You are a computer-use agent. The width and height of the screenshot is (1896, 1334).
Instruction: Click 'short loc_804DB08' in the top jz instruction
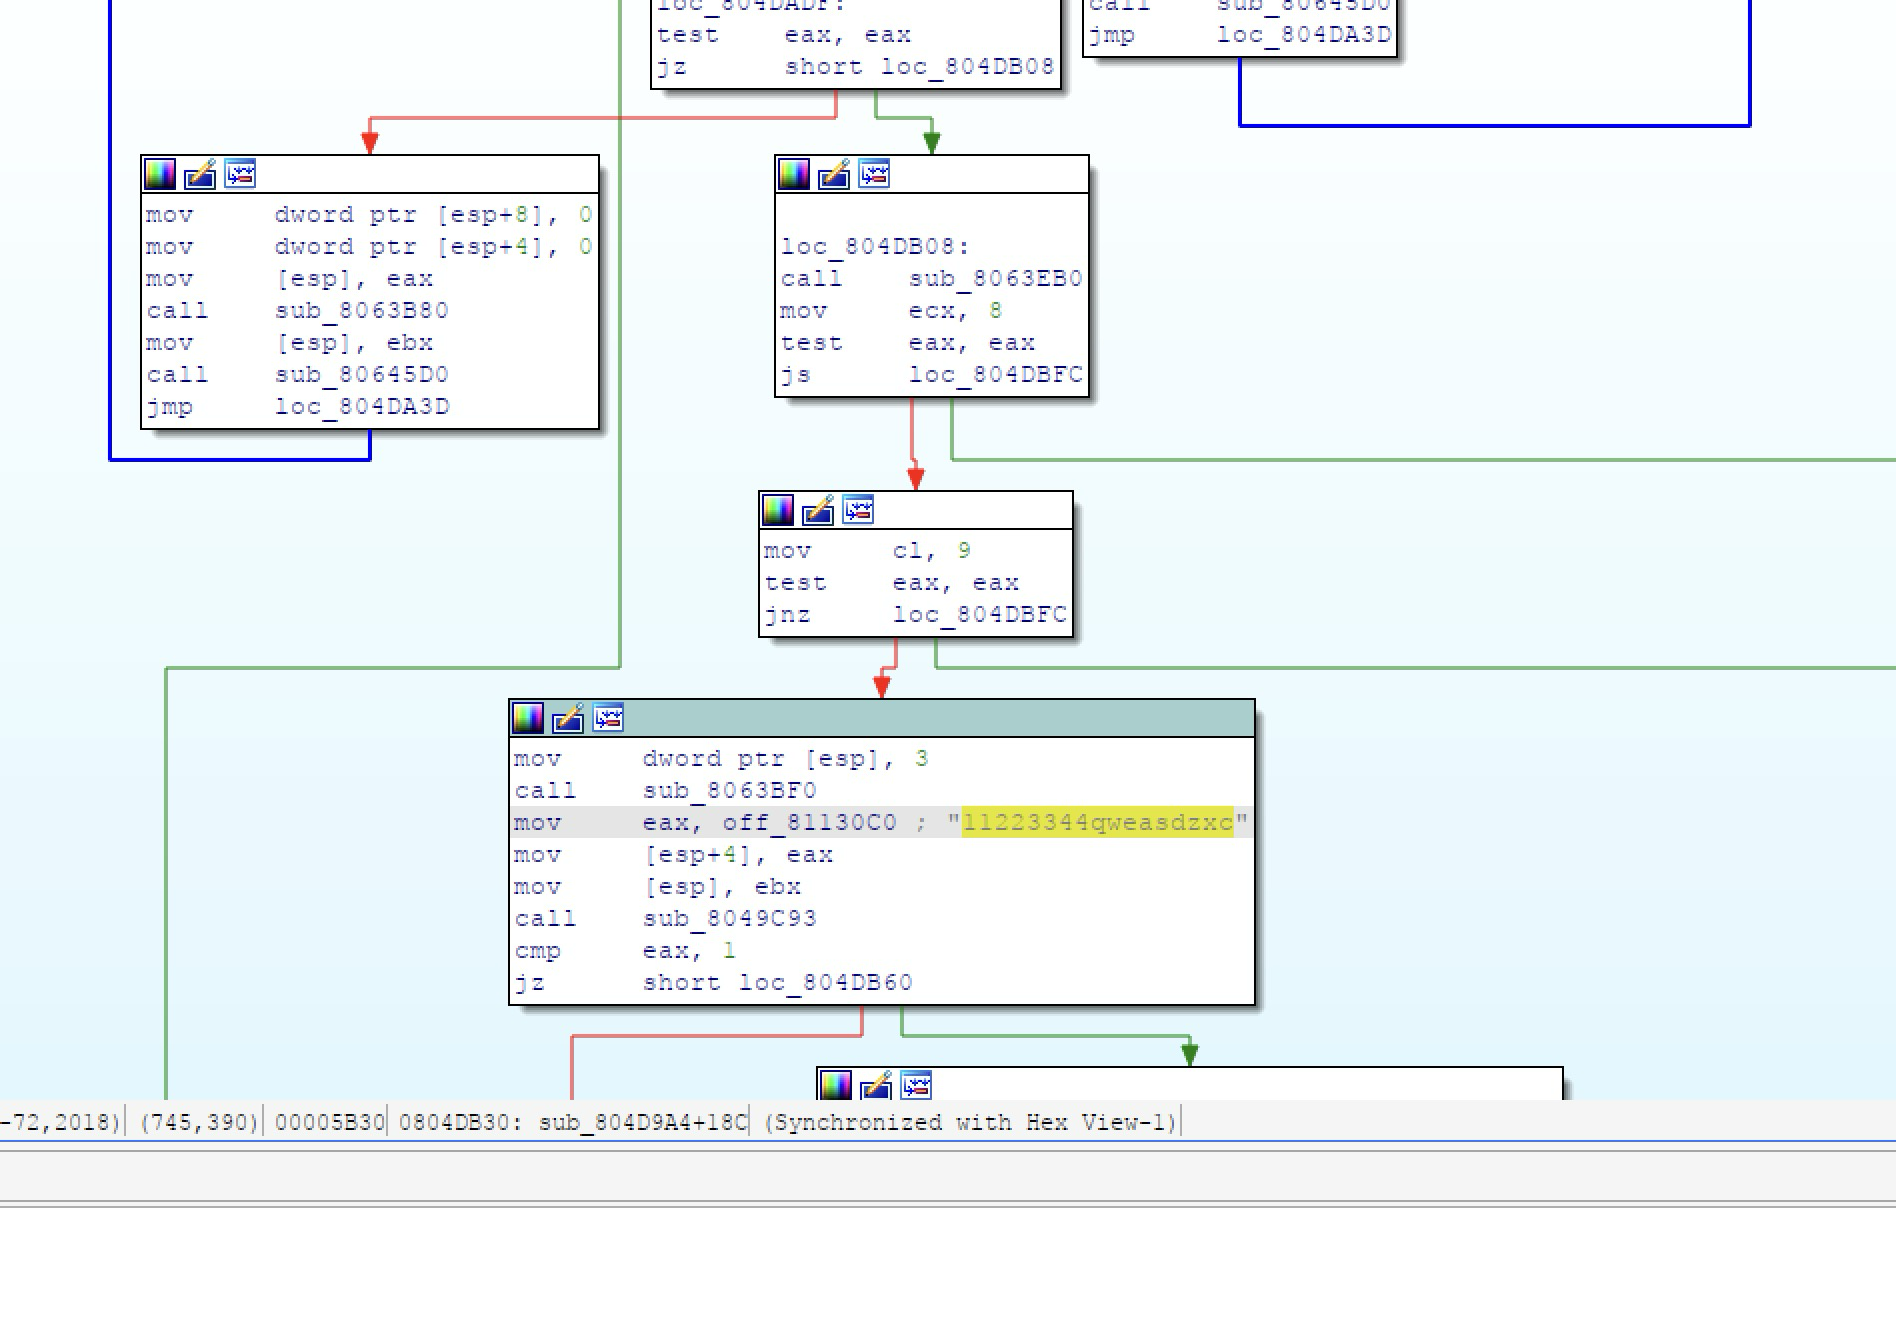[920, 67]
